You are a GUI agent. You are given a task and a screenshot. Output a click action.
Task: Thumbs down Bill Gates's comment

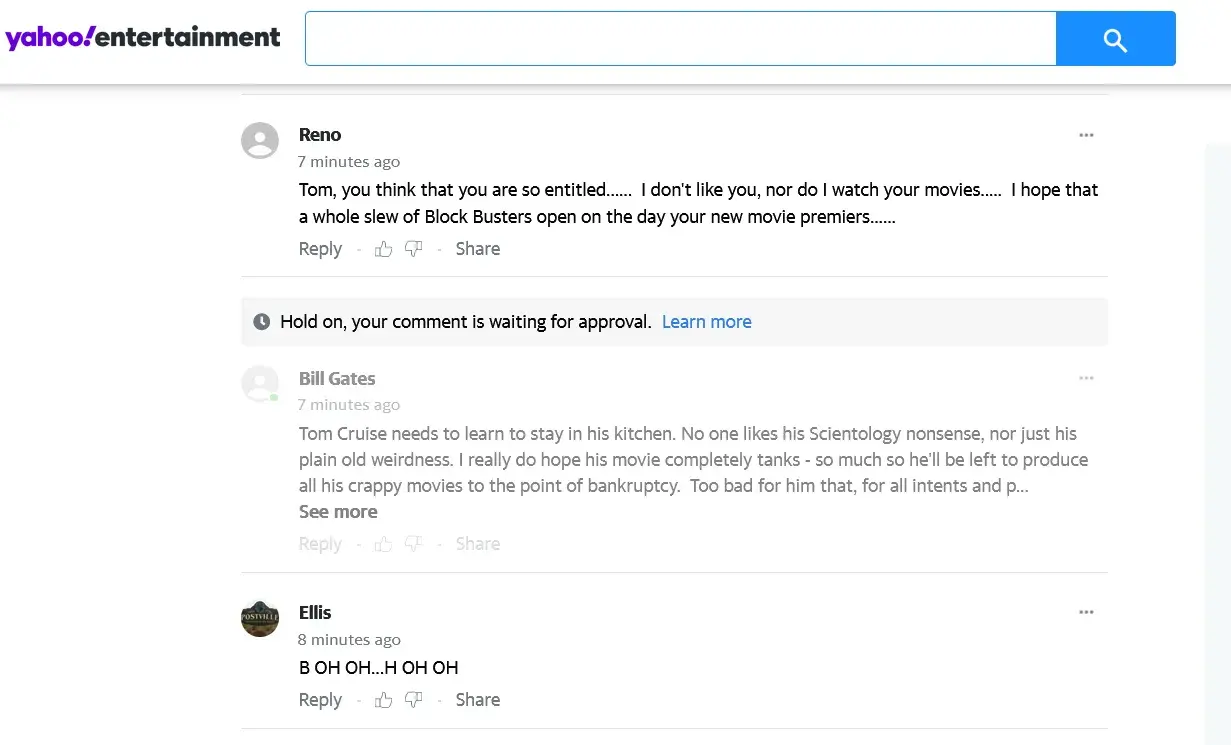413,544
